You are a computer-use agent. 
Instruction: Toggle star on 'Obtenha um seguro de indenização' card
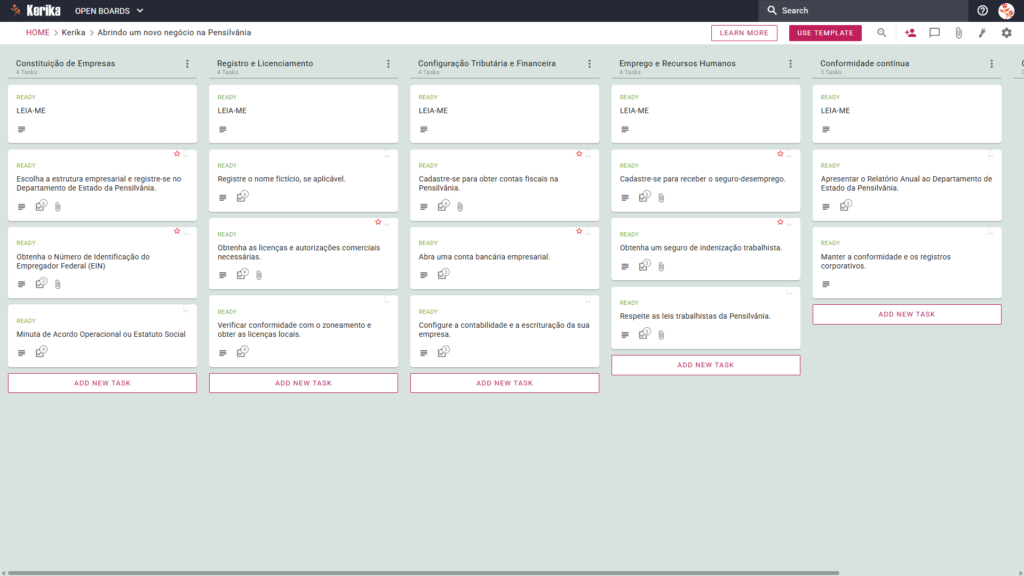coord(780,223)
